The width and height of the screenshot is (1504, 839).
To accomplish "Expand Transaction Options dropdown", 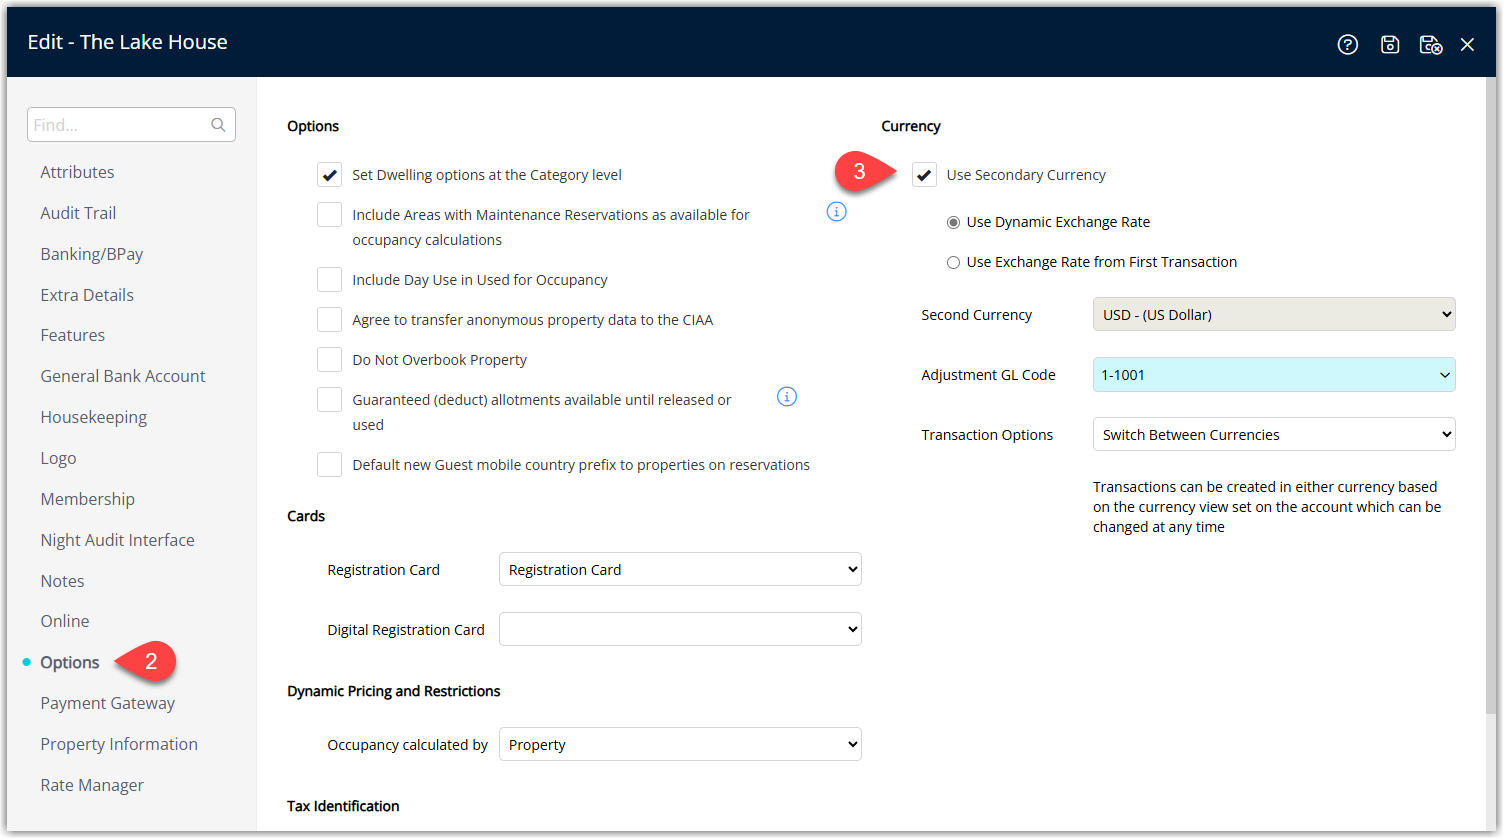I will 1274,434.
